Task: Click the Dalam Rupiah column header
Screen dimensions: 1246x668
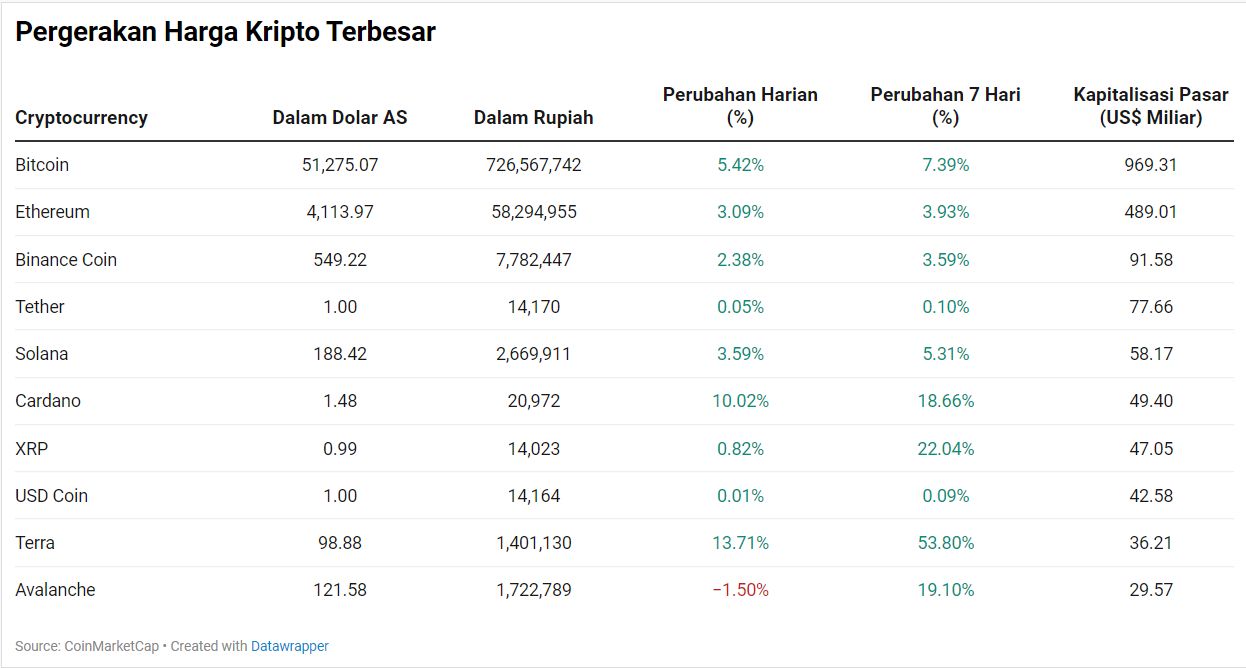Action: click(533, 118)
